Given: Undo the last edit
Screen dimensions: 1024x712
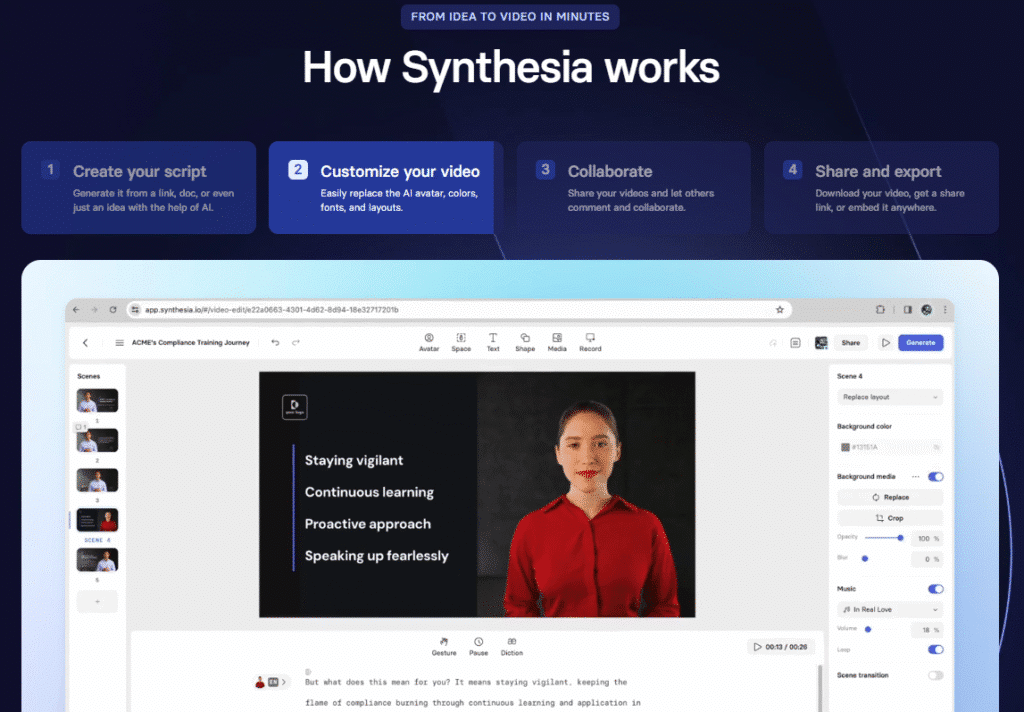Looking at the screenshot, I should tap(275, 342).
